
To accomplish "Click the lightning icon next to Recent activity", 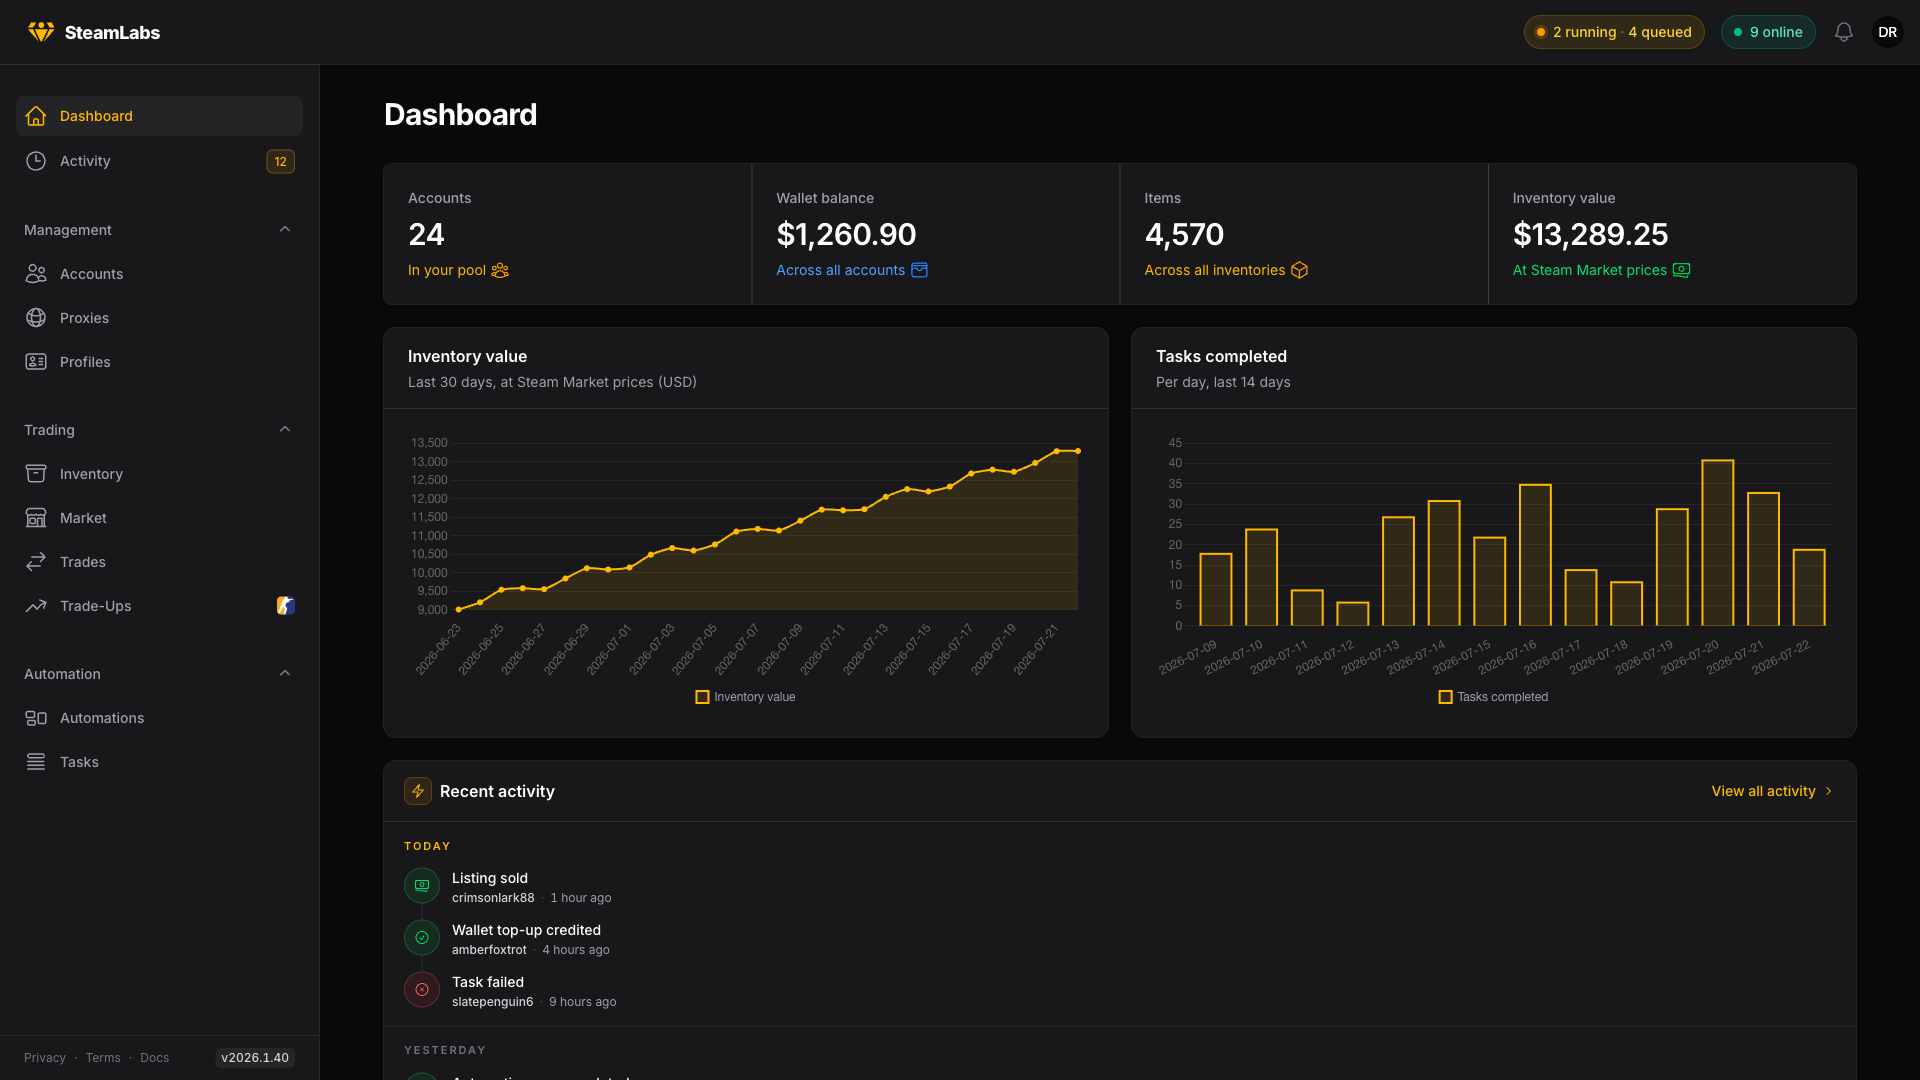I will pos(418,791).
